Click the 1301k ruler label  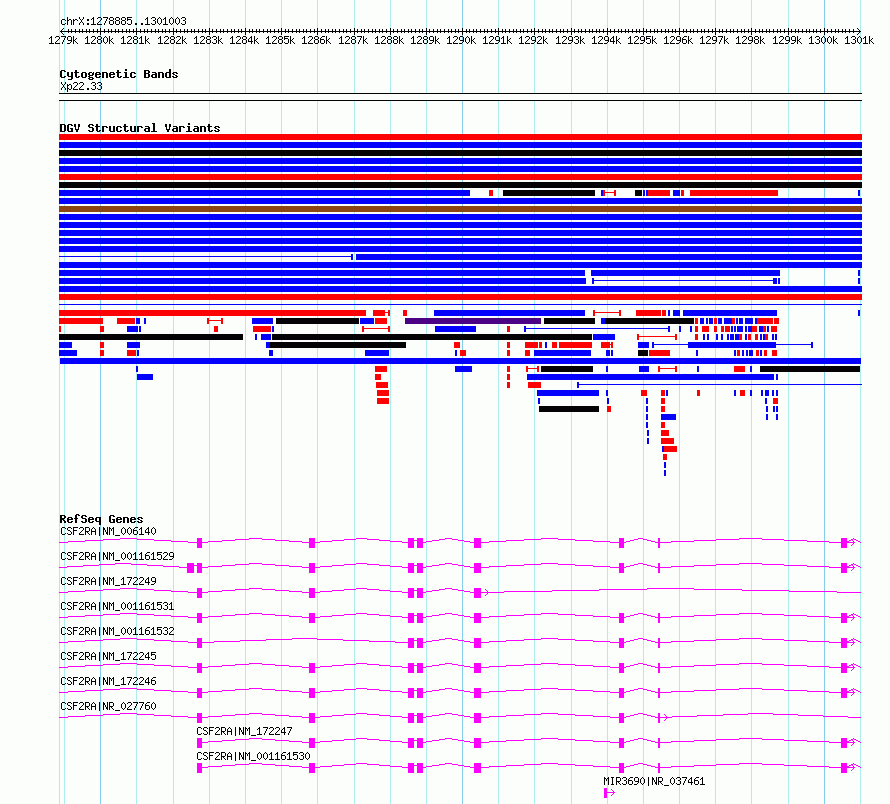[x=859, y=40]
